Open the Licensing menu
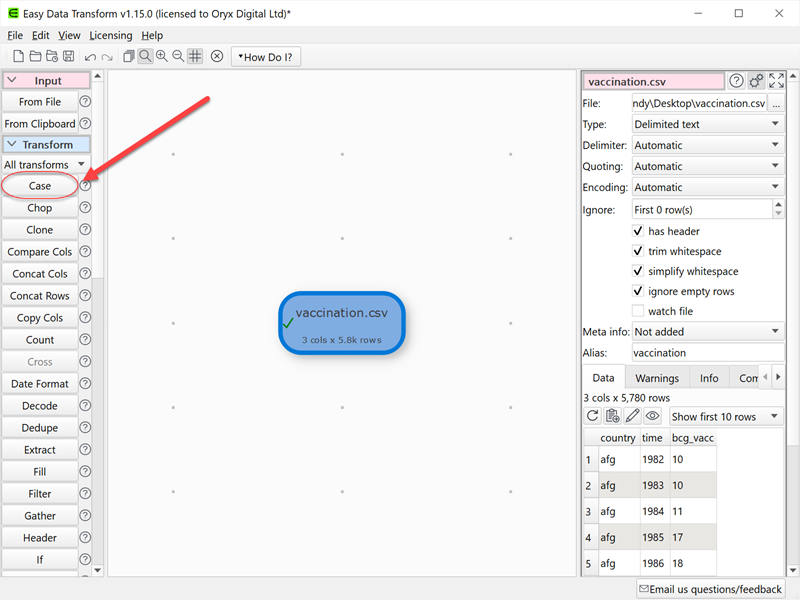The width and height of the screenshot is (800, 600). (x=111, y=35)
